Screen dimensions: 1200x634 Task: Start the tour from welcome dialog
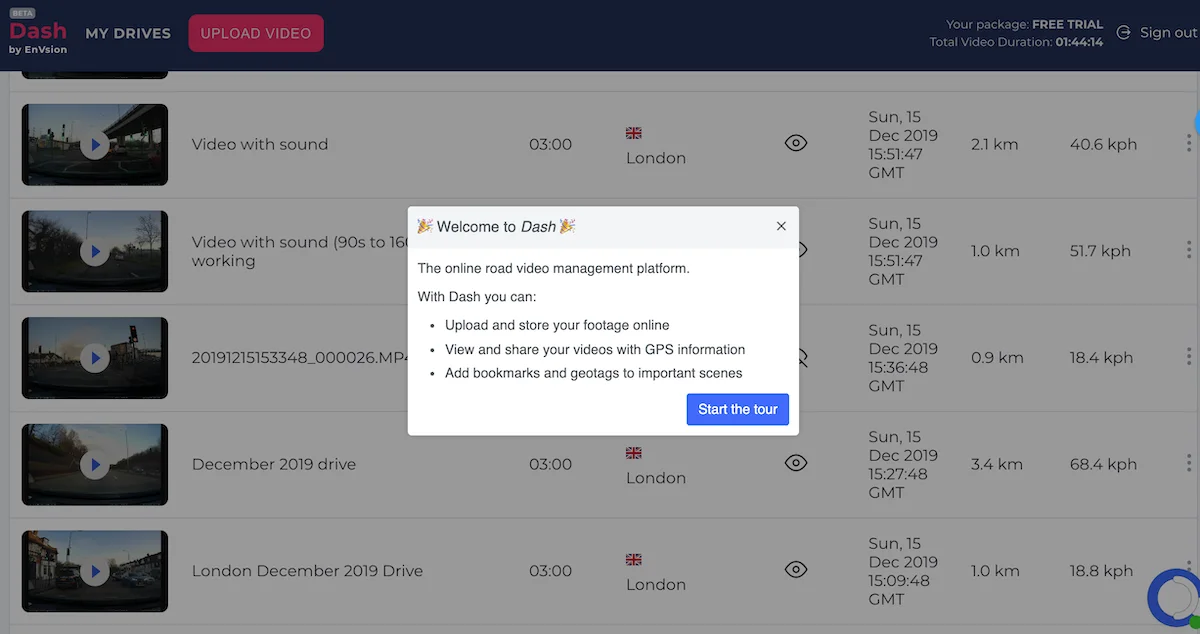tap(738, 409)
